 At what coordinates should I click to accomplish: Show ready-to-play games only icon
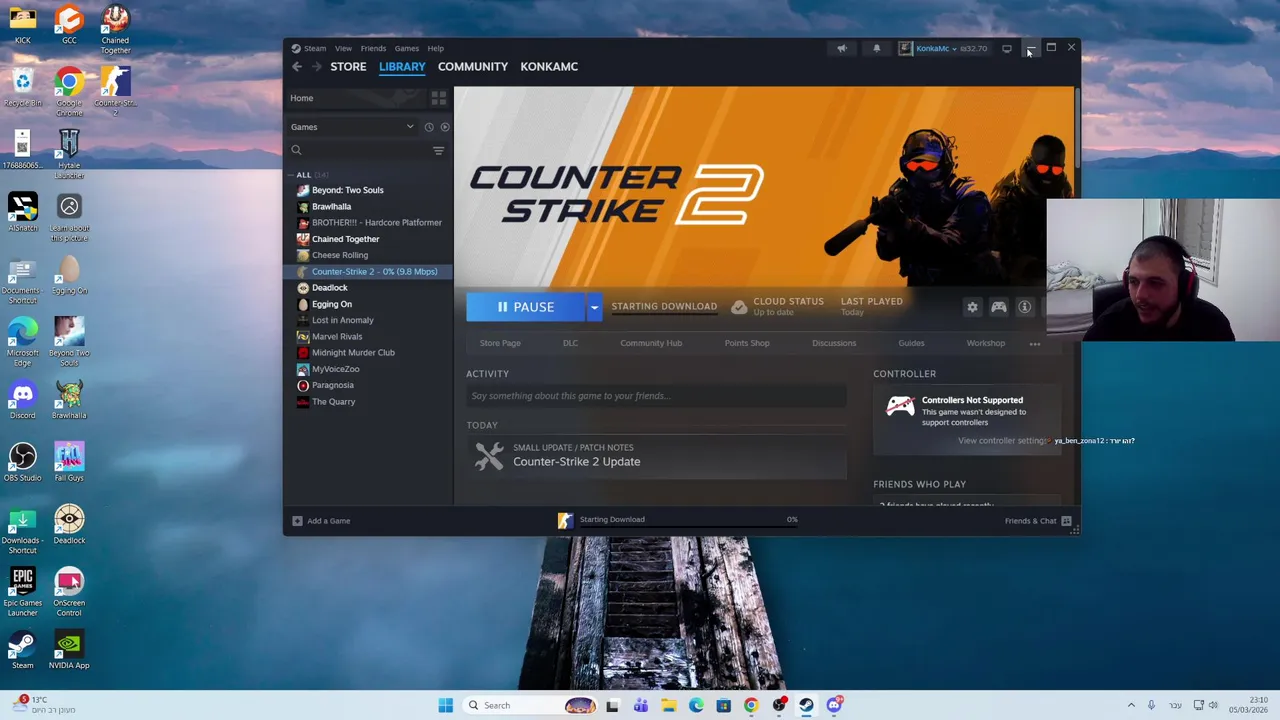click(445, 127)
